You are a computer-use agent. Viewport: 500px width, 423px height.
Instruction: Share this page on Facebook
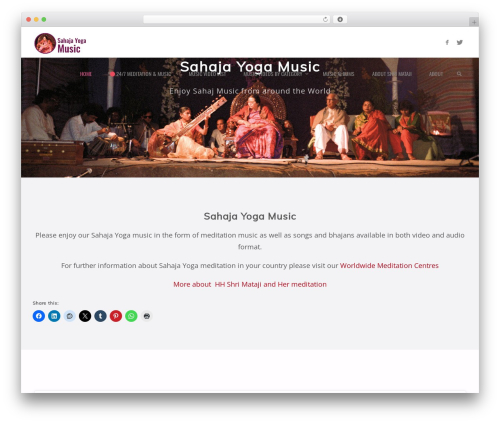coord(39,316)
